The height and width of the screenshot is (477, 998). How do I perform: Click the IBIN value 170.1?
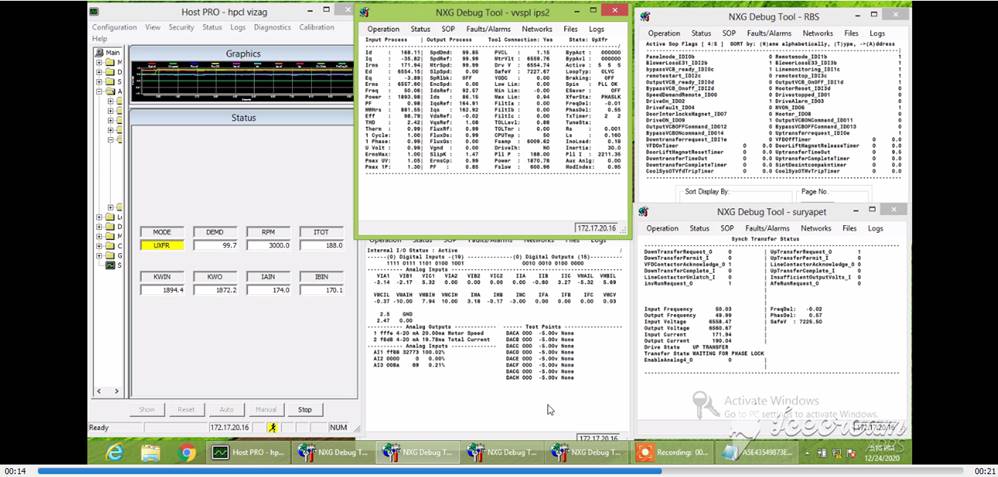pos(322,290)
